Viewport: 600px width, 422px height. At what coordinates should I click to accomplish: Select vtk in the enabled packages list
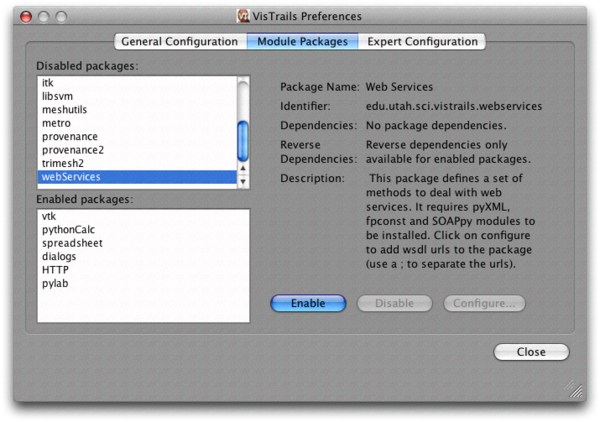click(x=49, y=216)
